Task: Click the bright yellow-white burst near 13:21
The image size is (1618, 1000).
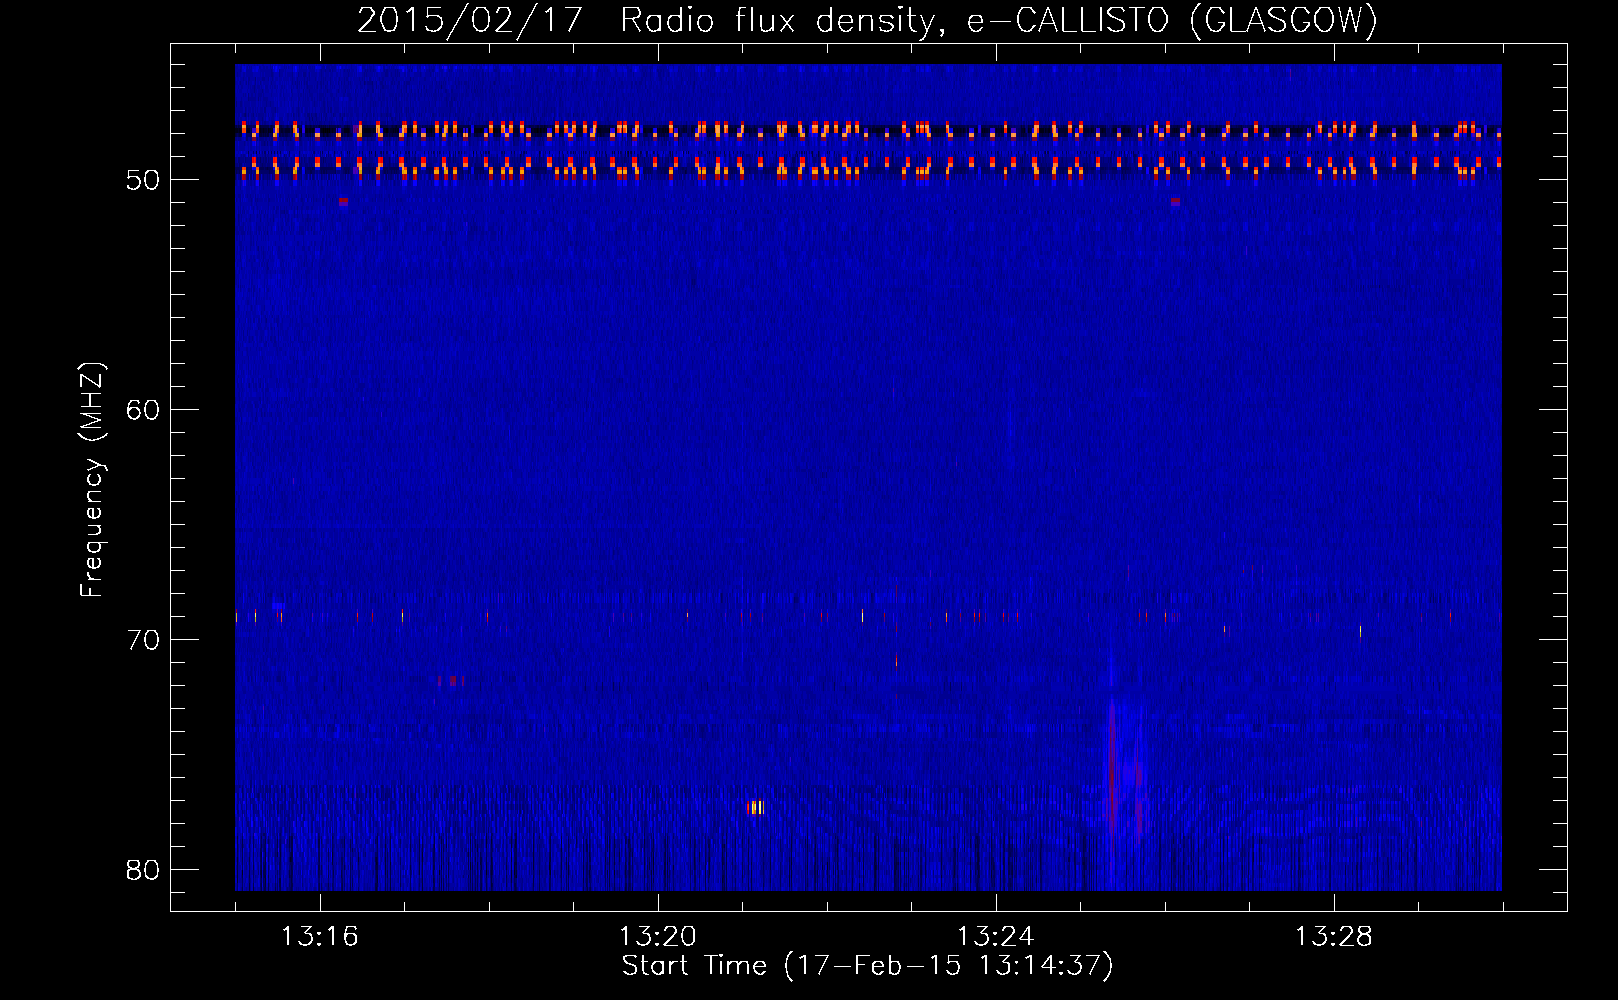Action: [756, 807]
